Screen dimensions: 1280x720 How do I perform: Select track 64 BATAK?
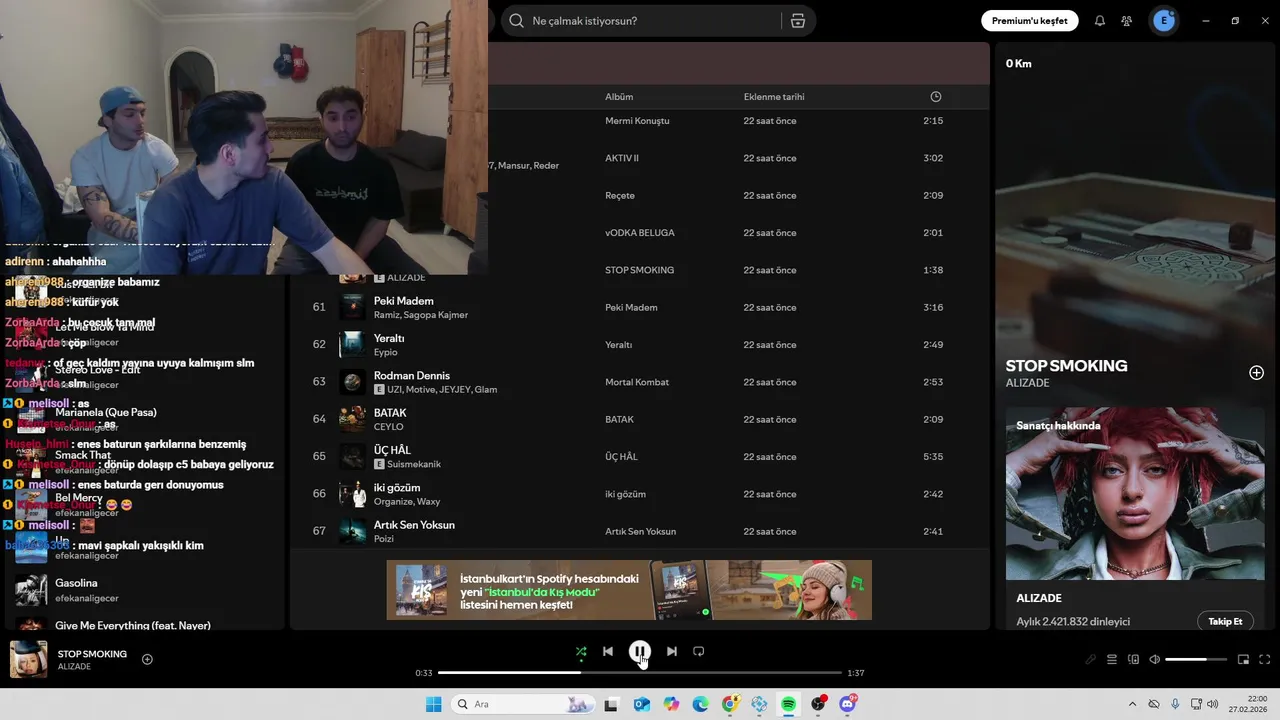click(x=640, y=419)
